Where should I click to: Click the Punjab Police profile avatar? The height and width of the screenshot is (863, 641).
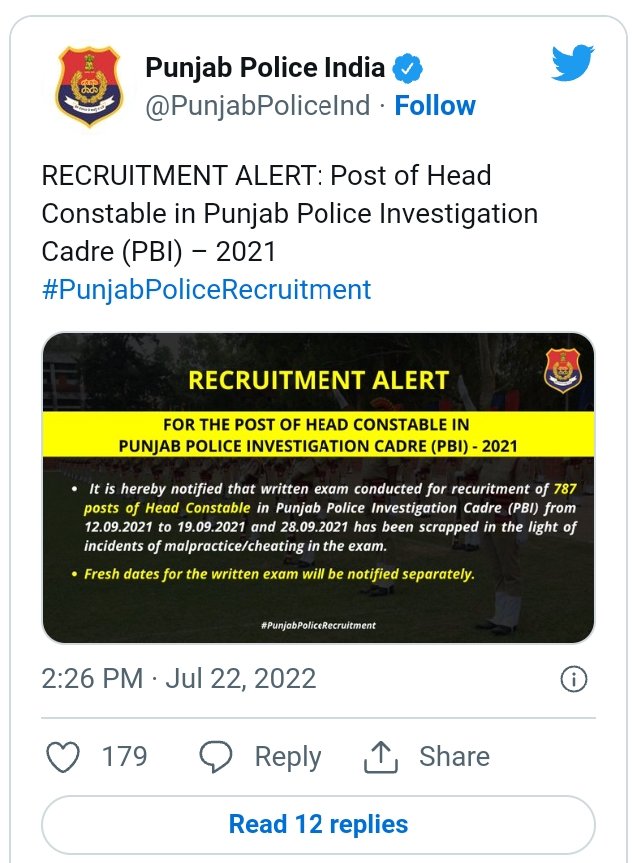coord(89,87)
